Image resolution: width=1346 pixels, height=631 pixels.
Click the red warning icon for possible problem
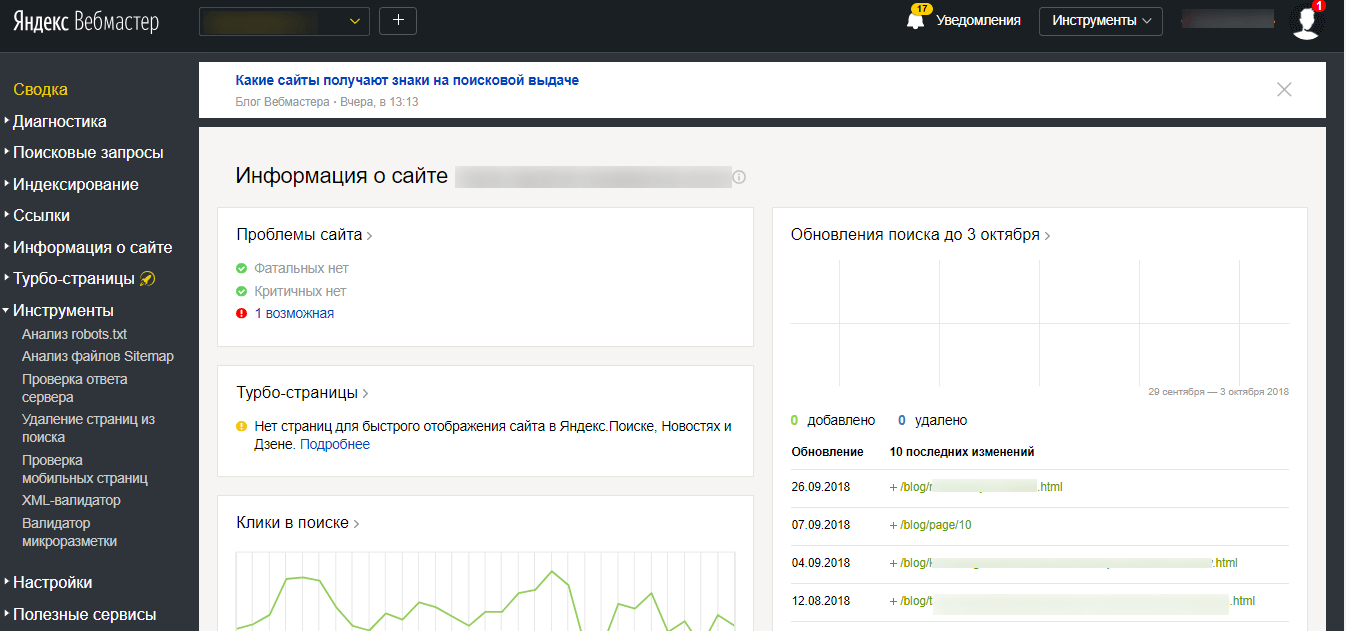241,313
